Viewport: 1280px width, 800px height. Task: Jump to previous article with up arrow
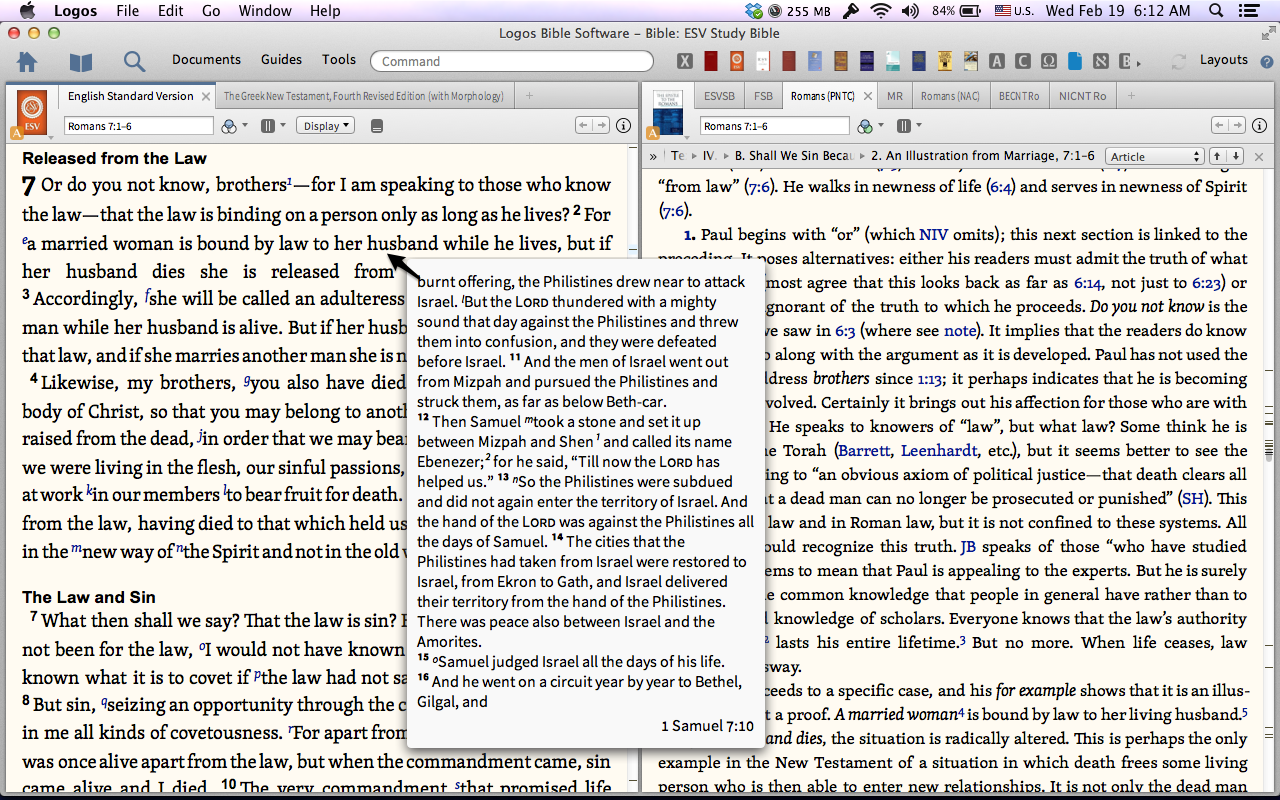pyautogui.click(x=1218, y=156)
